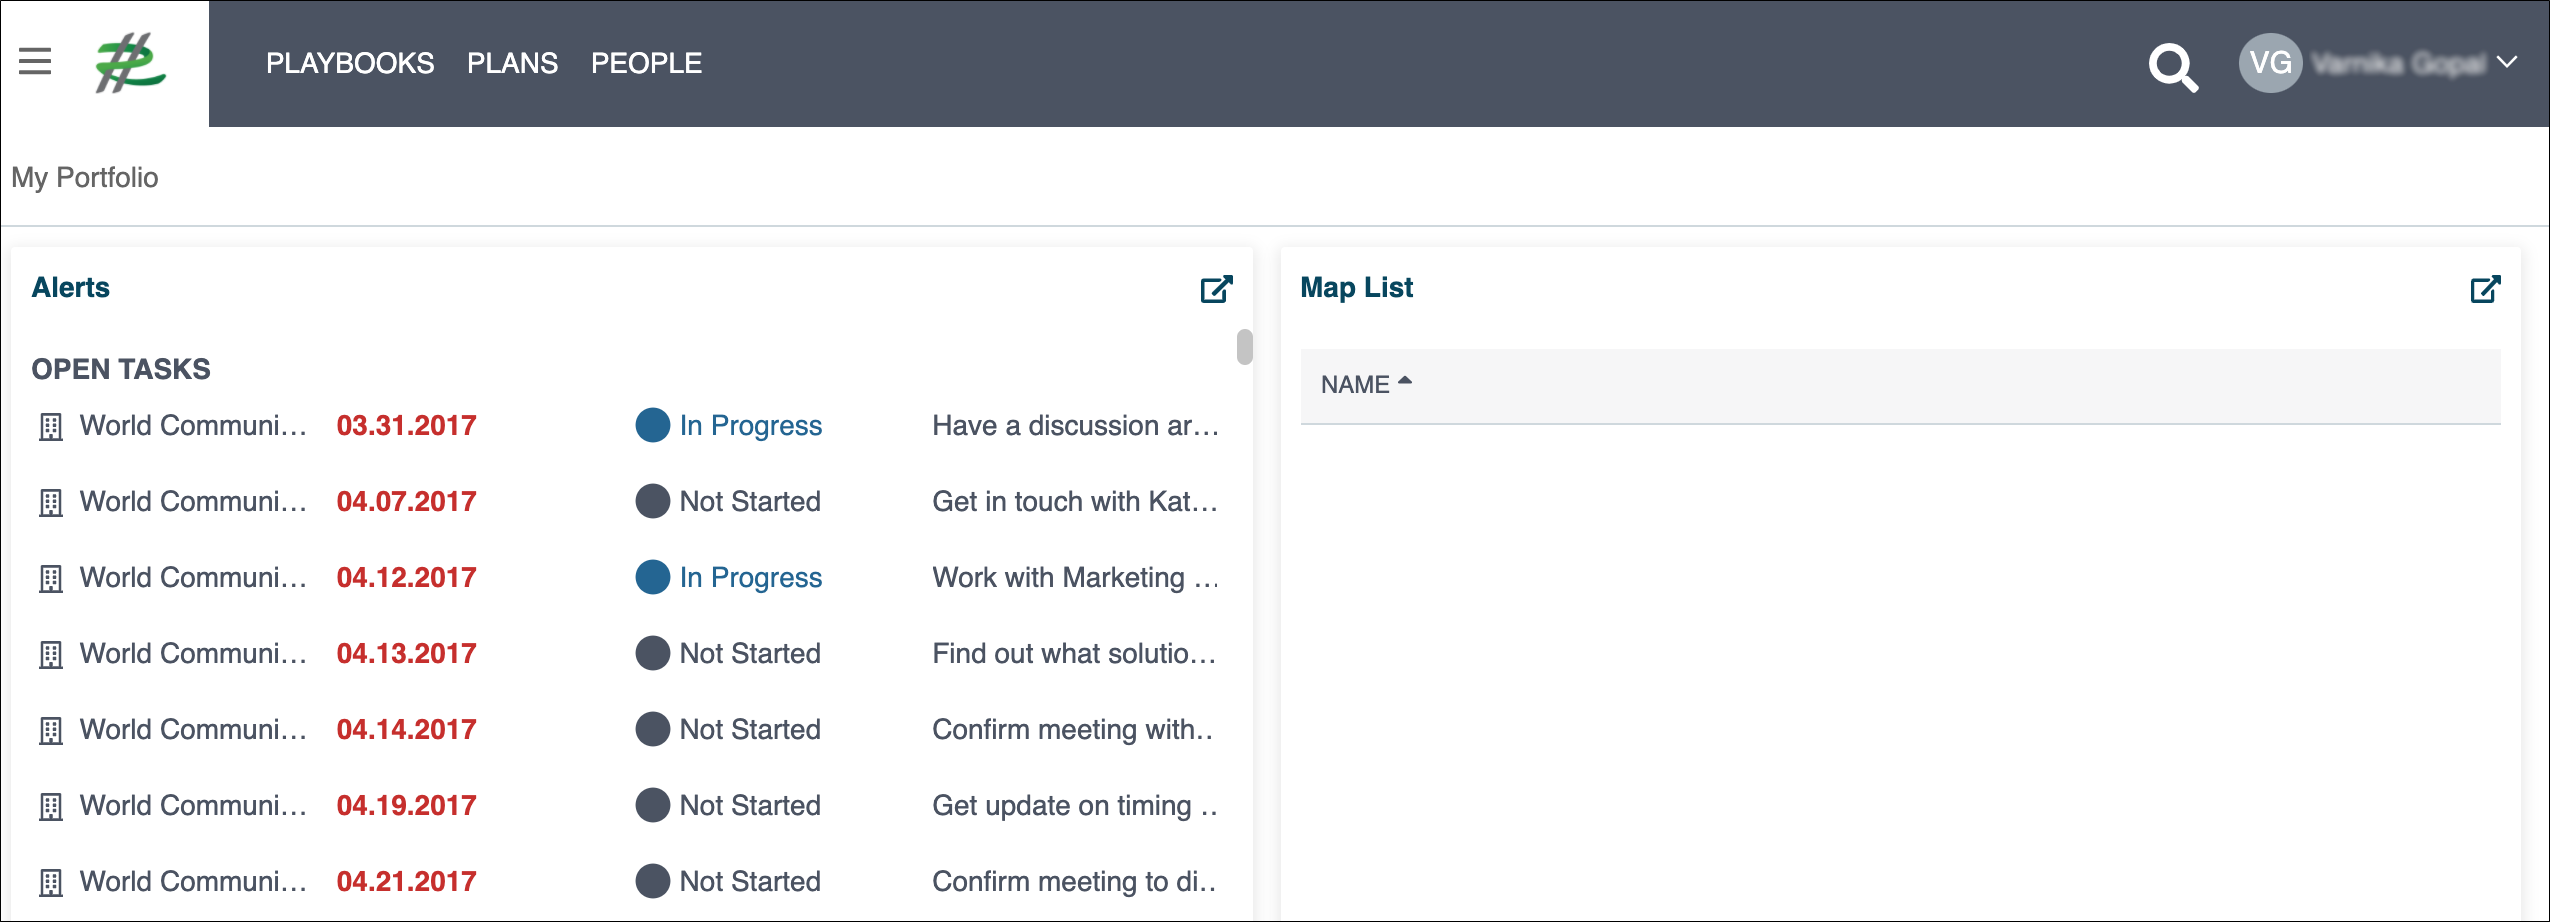Viewport: 2550px width, 922px height.
Task: Click gray status dot for 04.07.2017 task
Action: click(652, 501)
